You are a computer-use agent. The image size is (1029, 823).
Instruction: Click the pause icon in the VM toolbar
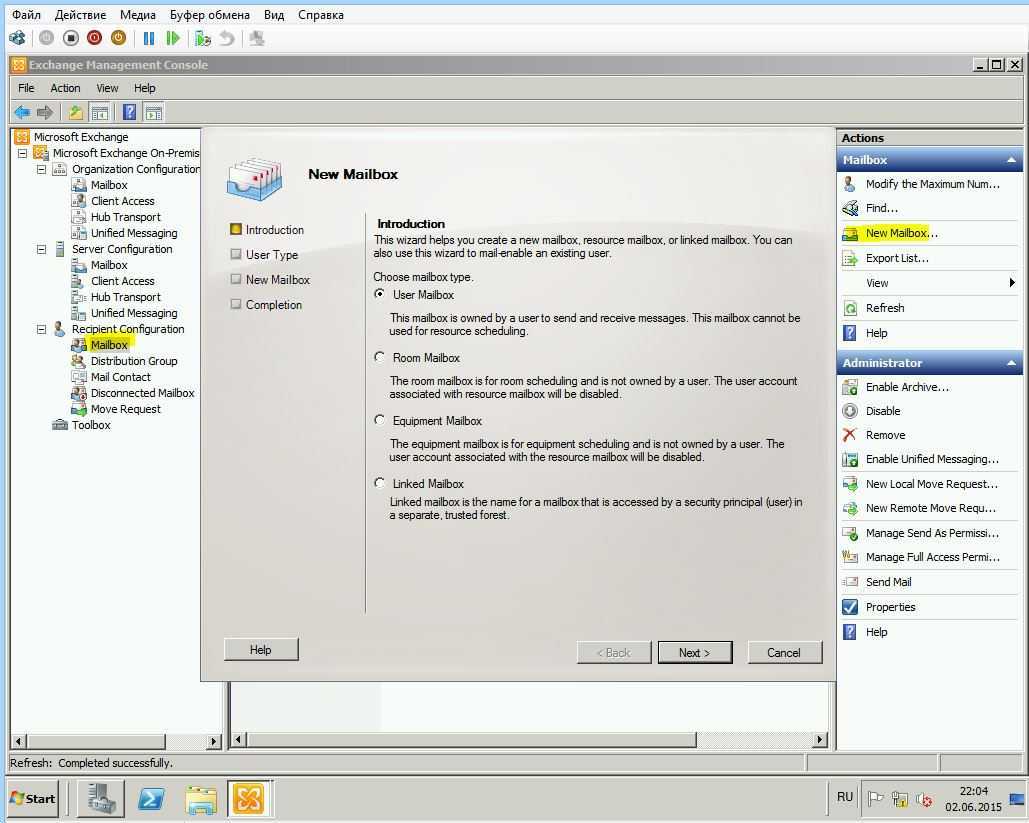[149, 38]
